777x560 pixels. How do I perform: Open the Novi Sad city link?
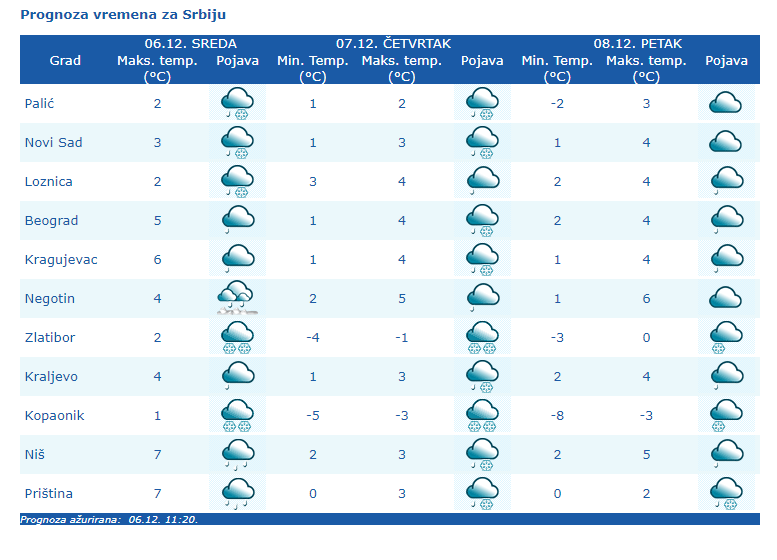coord(53,142)
